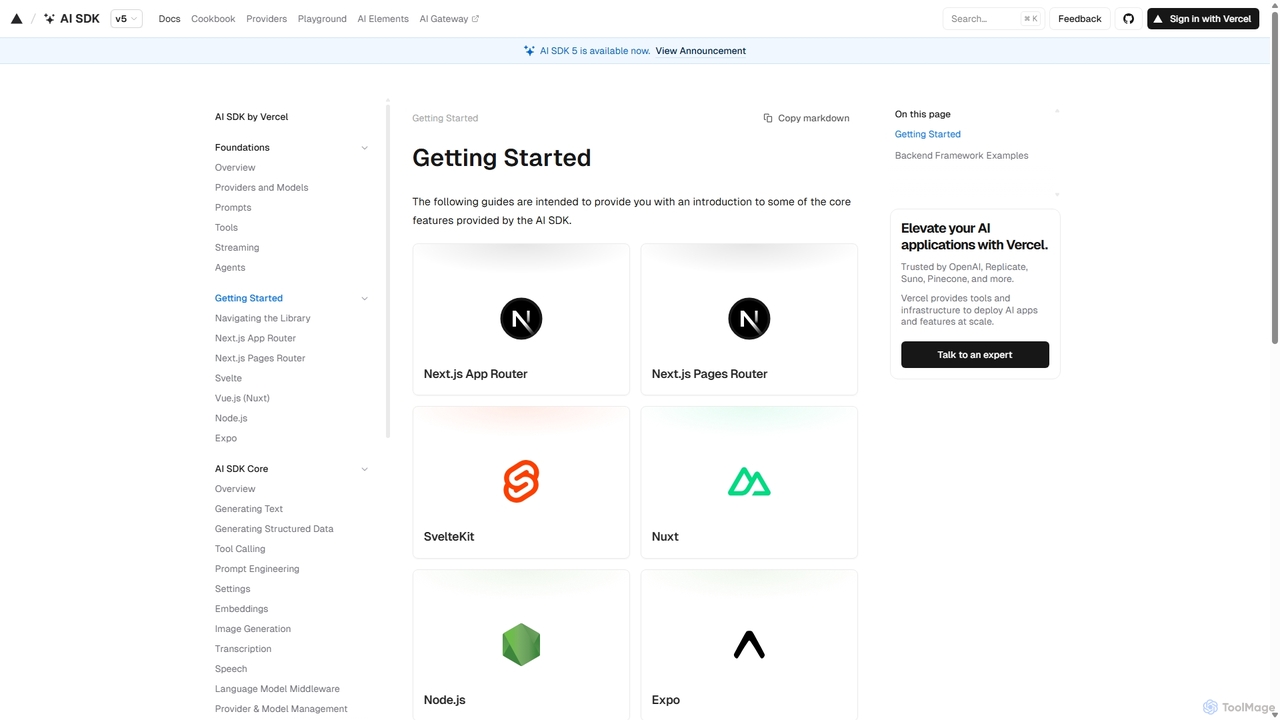The height and width of the screenshot is (720, 1280).
Task: Open Speech sidebar link
Action: (x=231, y=669)
